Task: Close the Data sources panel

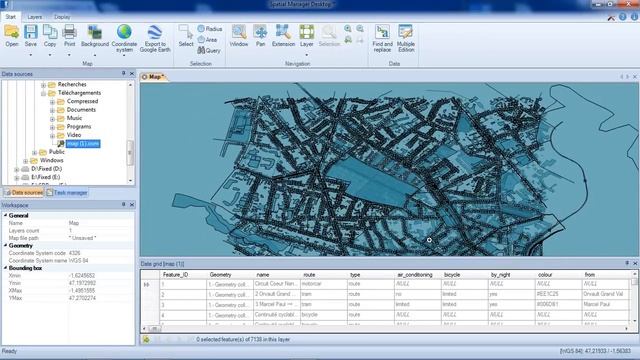Action: click(132, 73)
